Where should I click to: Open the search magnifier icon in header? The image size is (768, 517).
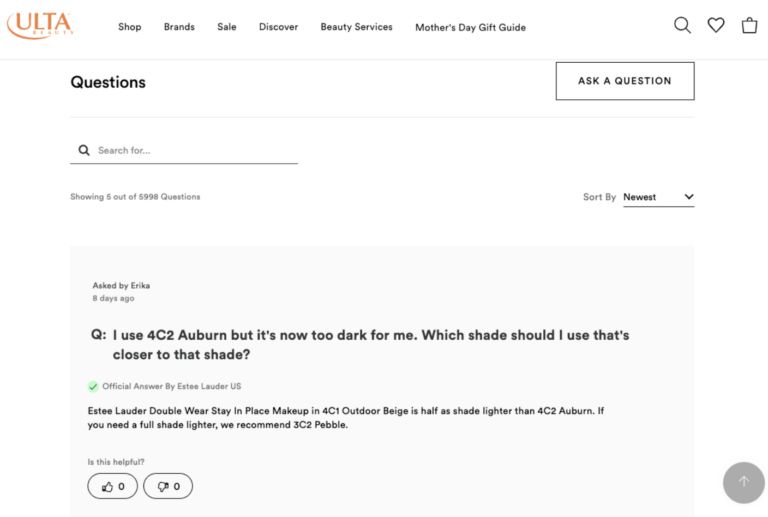(682, 26)
